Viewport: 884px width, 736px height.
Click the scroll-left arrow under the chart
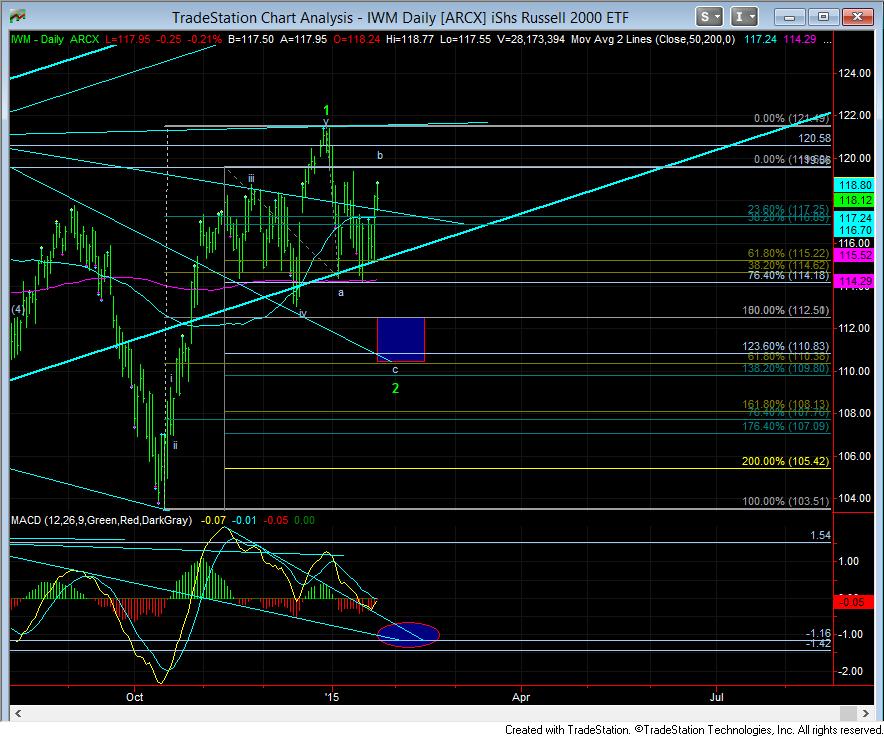tap(19, 713)
